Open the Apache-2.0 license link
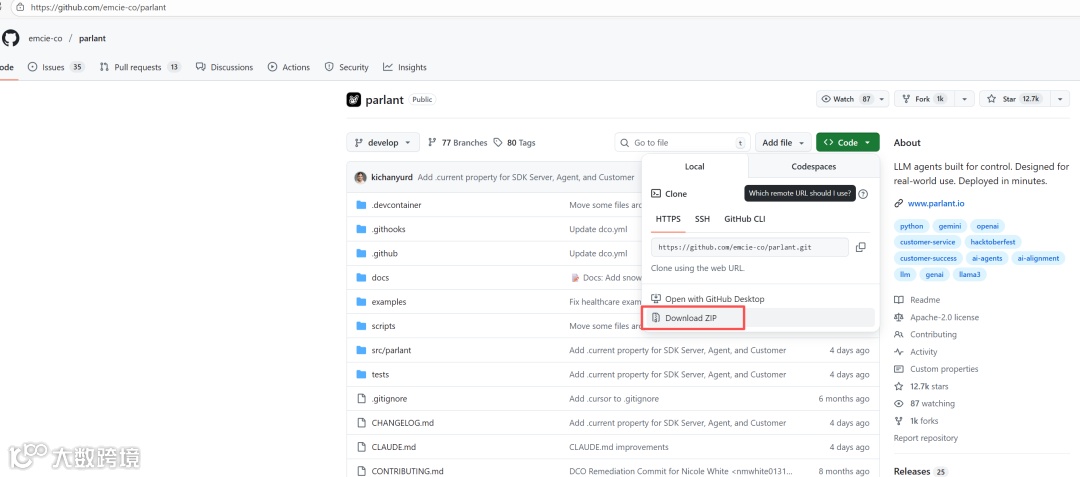This screenshot has height=477, width=1080. [944, 317]
